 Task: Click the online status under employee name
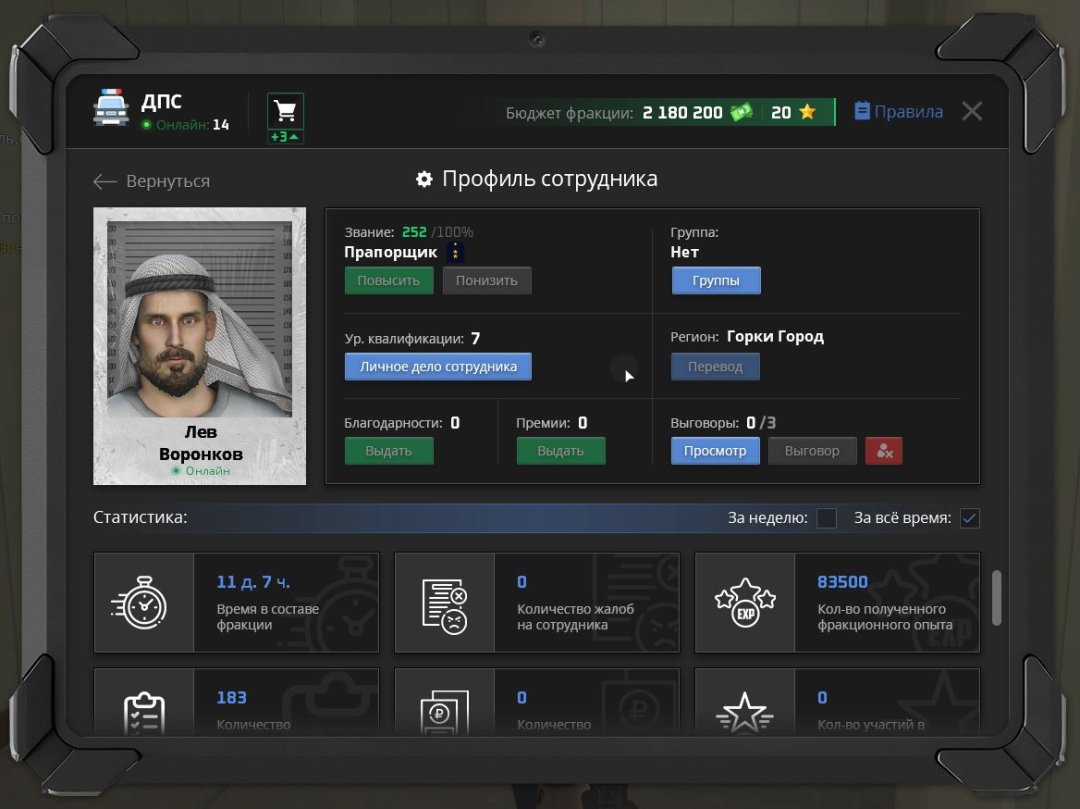click(x=200, y=471)
